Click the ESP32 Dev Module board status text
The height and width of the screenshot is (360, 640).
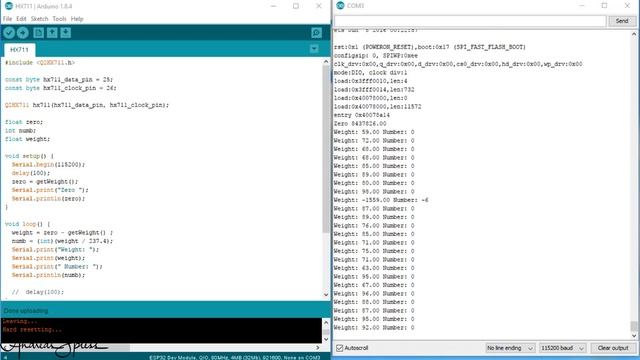pos(235,357)
